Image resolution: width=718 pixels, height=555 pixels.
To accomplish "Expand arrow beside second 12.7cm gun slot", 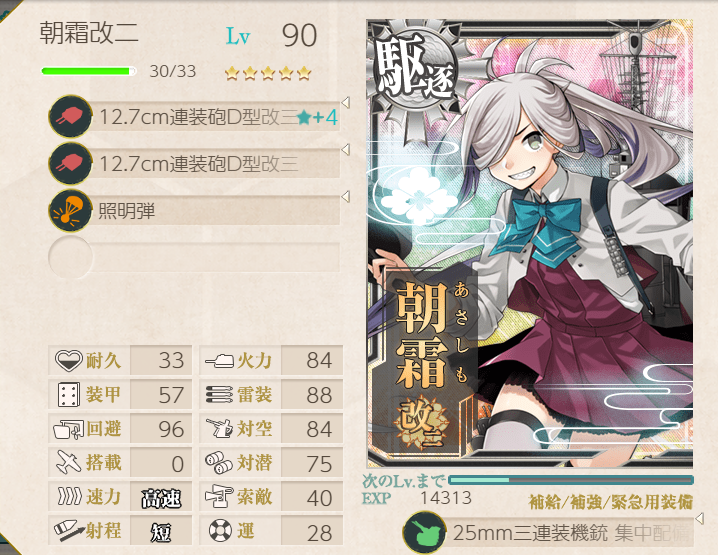I will (x=346, y=150).
